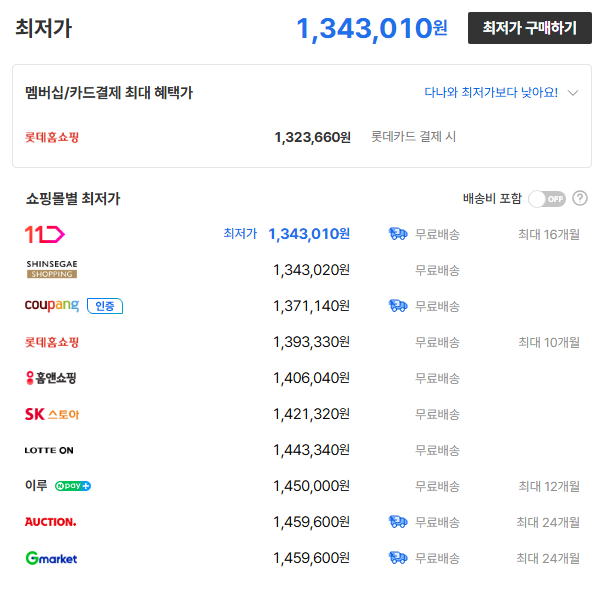Click the delivery truck icon in Coupang row
This screenshot has width=609, height=592.
(398, 306)
